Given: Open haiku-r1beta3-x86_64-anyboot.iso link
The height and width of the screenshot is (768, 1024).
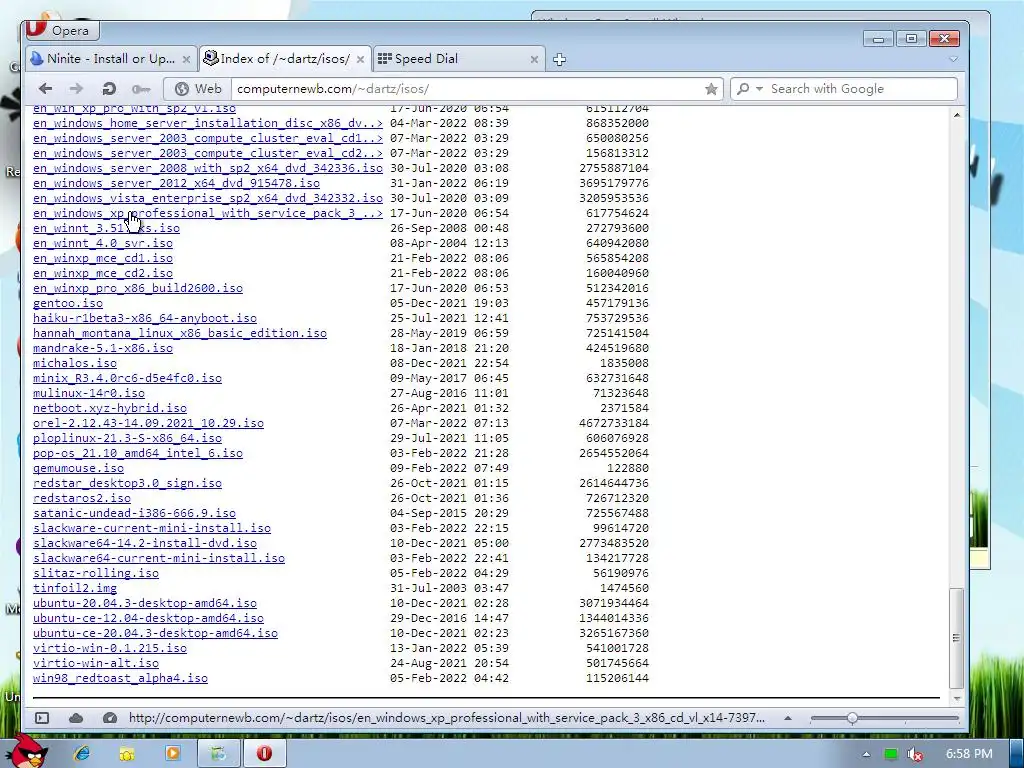Looking at the screenshot, I should [145, 318].
